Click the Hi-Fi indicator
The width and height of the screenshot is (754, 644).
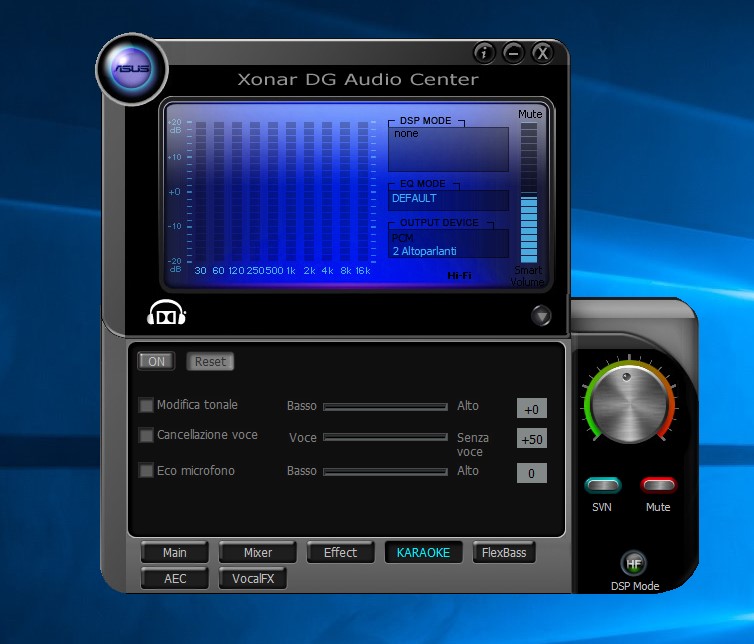tap(459, 276)
